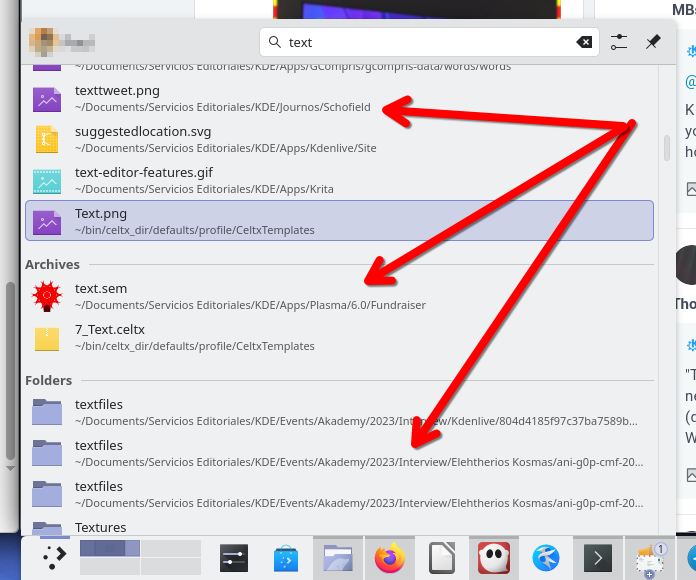Open the launcher configure settings icon

pyautogui.click(x=619, y=42)
